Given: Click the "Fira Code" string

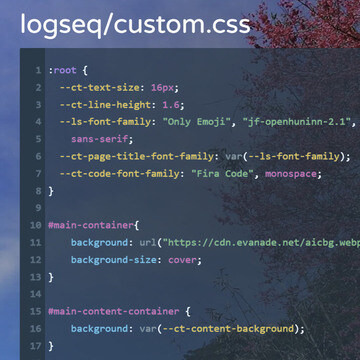Looking at the screenshot, I should (x=222, y=174).
